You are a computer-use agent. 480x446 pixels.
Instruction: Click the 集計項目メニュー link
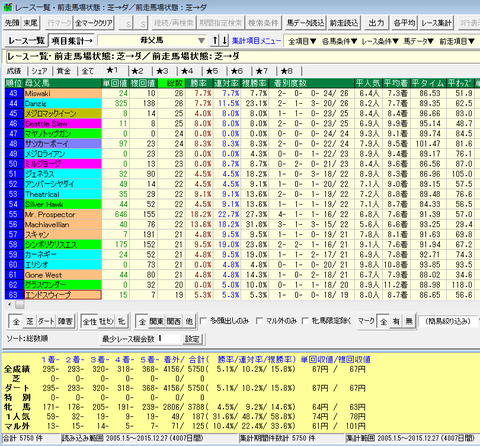tap(257, 41)
